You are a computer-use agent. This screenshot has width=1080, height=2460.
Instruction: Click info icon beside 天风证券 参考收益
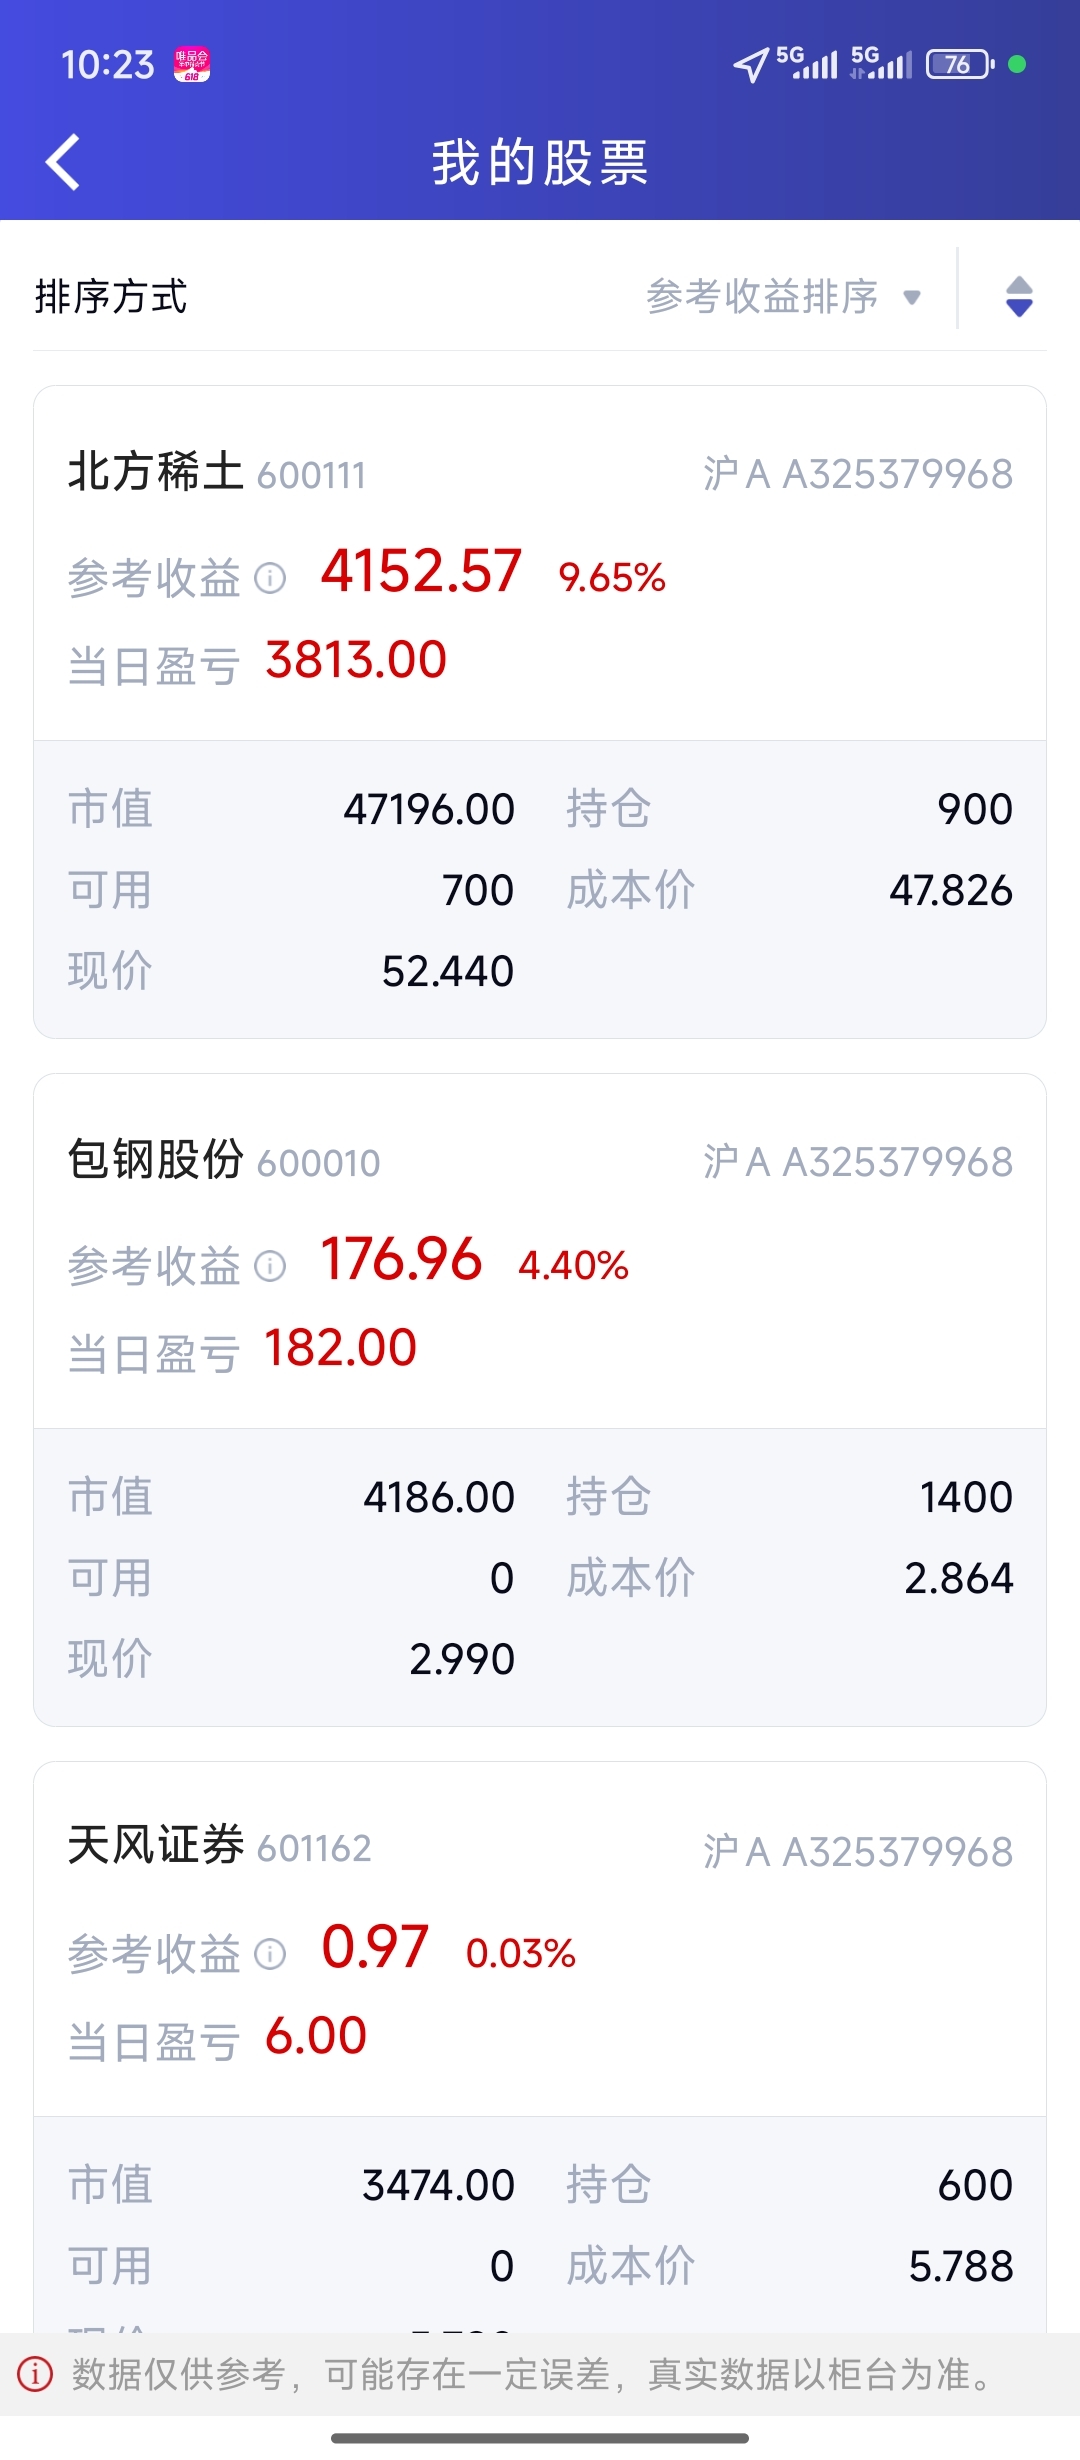270,1954
